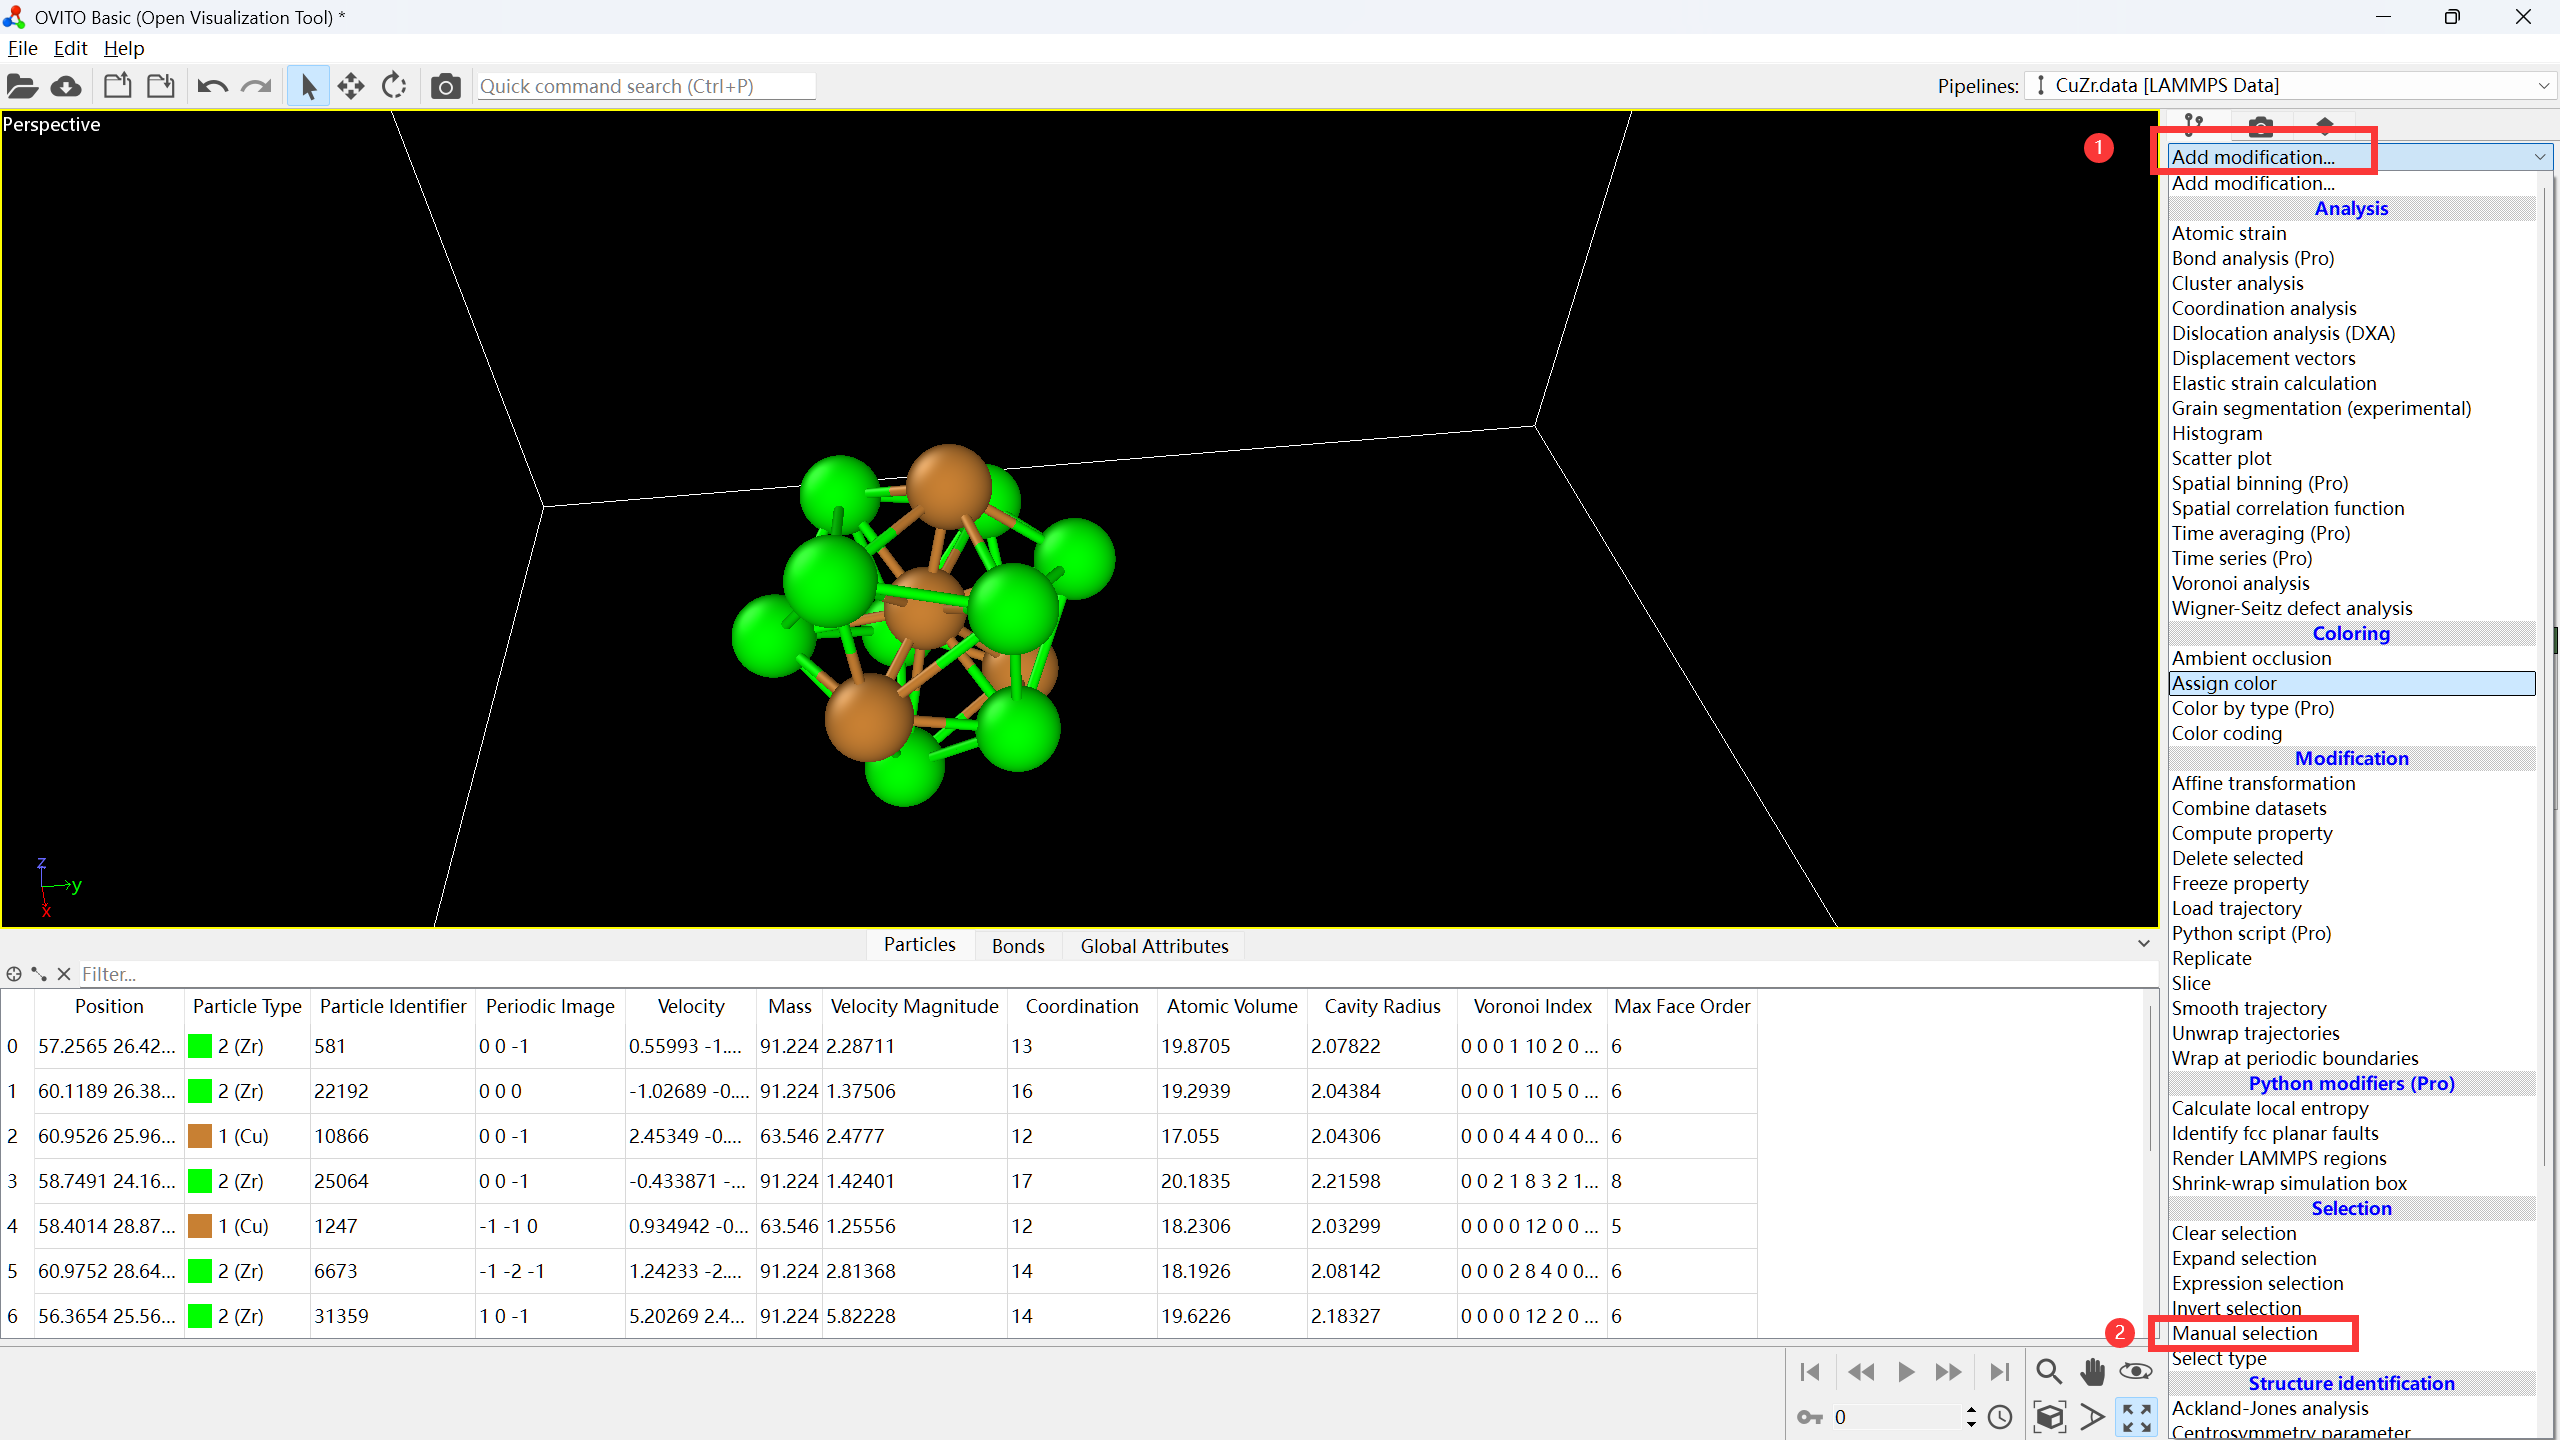2560x1440 pixels.
Task: Toggle selection mode arrow tool
Action: (308, 87)
